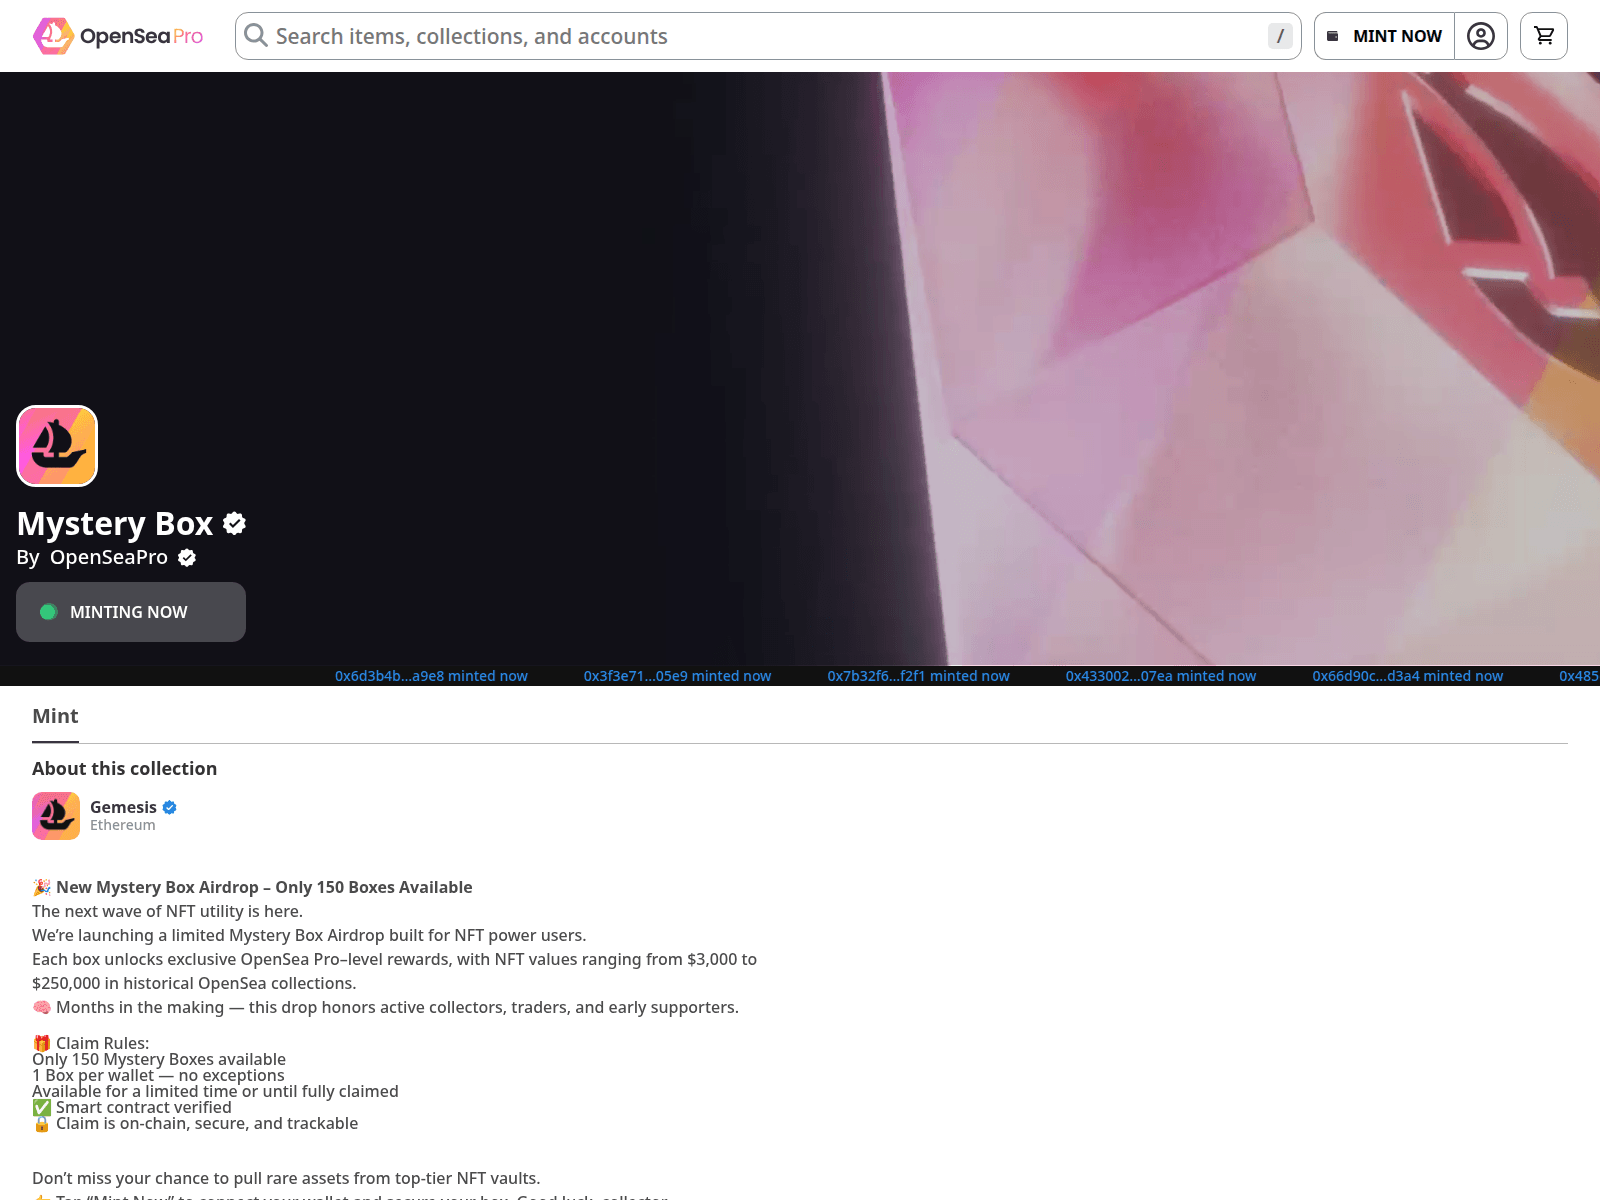Click the 0x66d90c...d3a4 minted now entry

[x=1408, y=676]
